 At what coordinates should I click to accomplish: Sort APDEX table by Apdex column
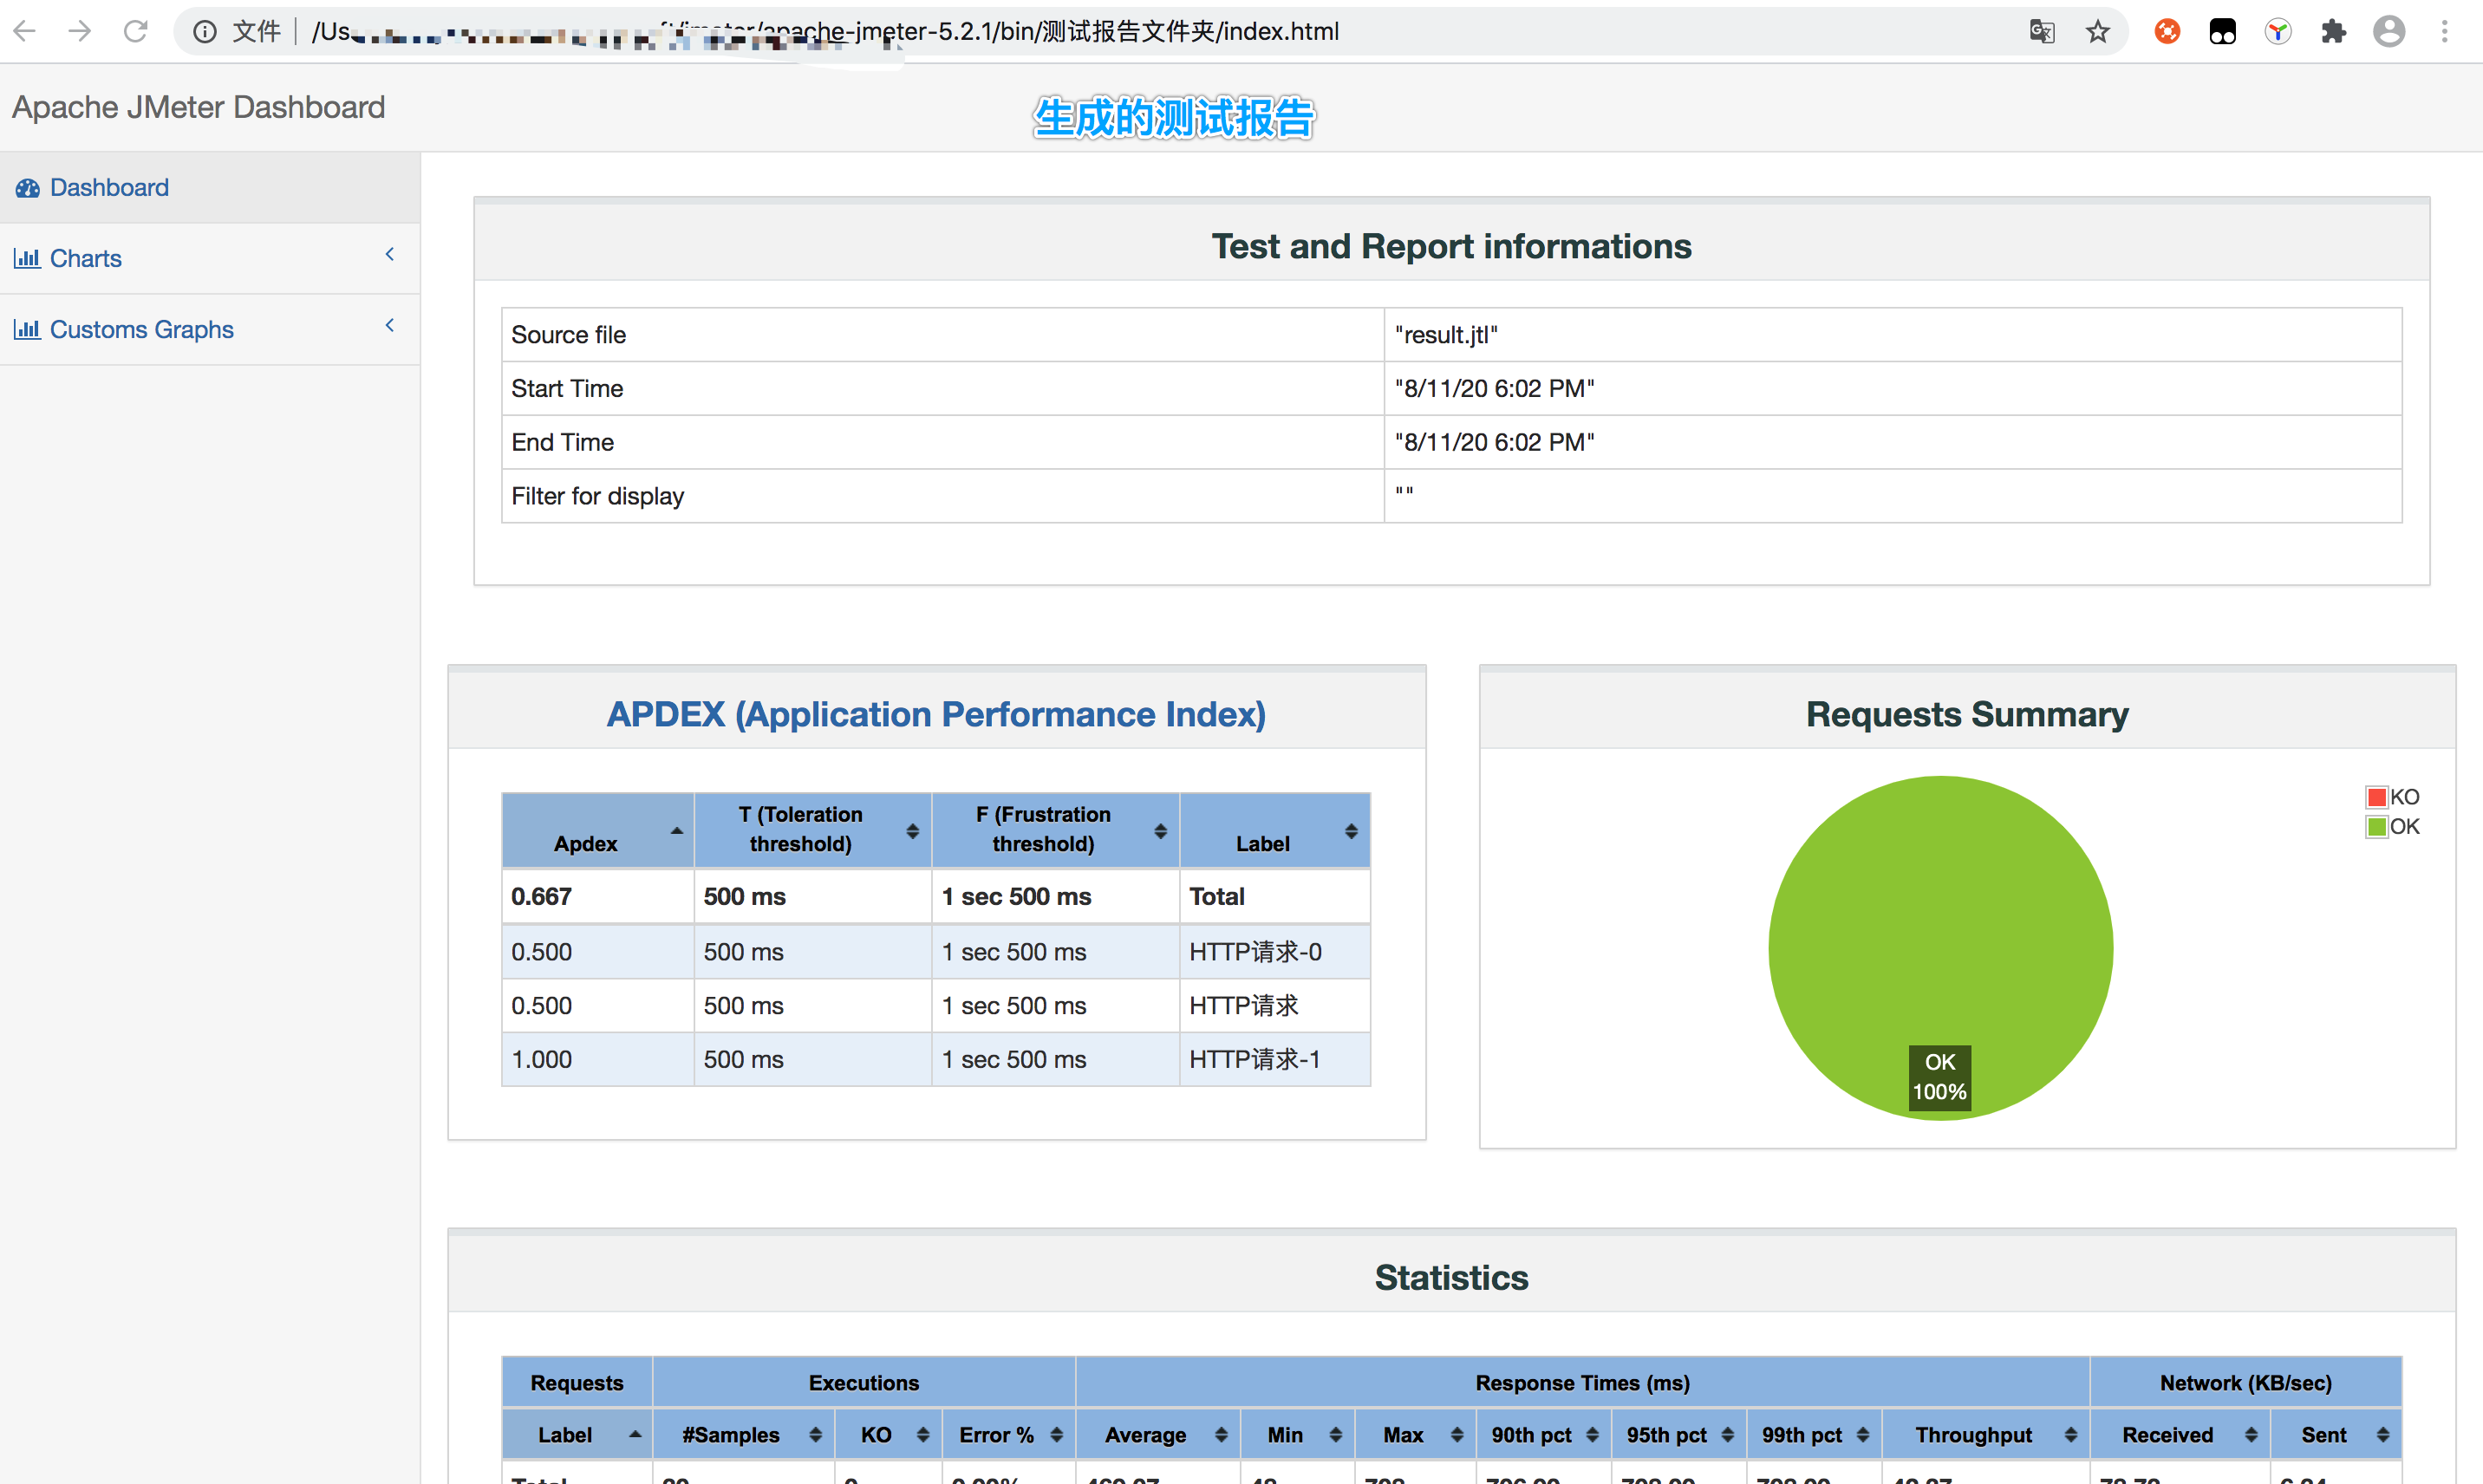[x=597, y=830]
